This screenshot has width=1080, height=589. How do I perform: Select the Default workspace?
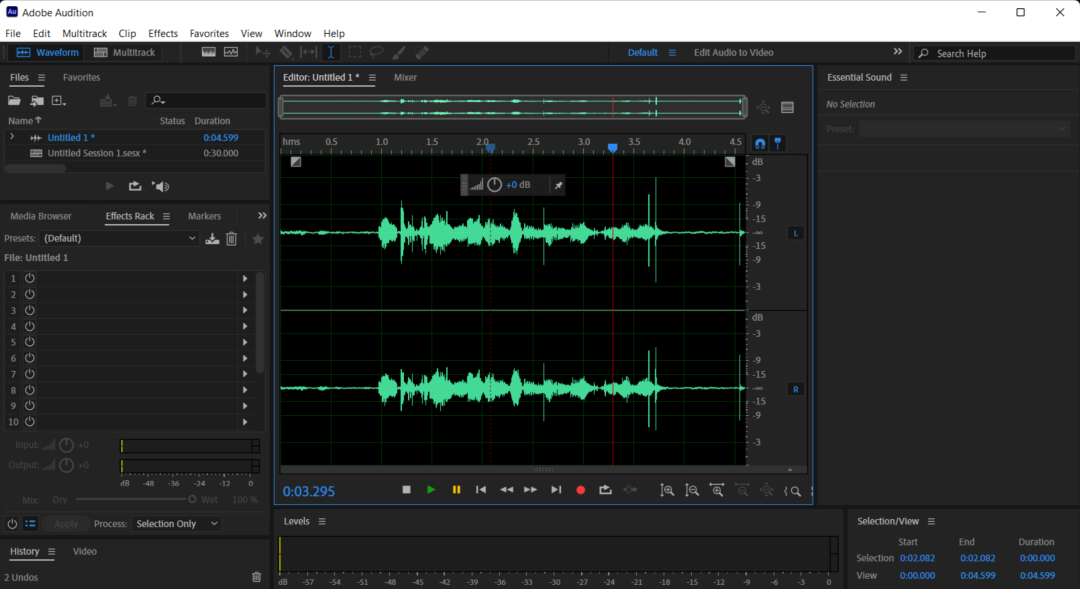point(642,52)
